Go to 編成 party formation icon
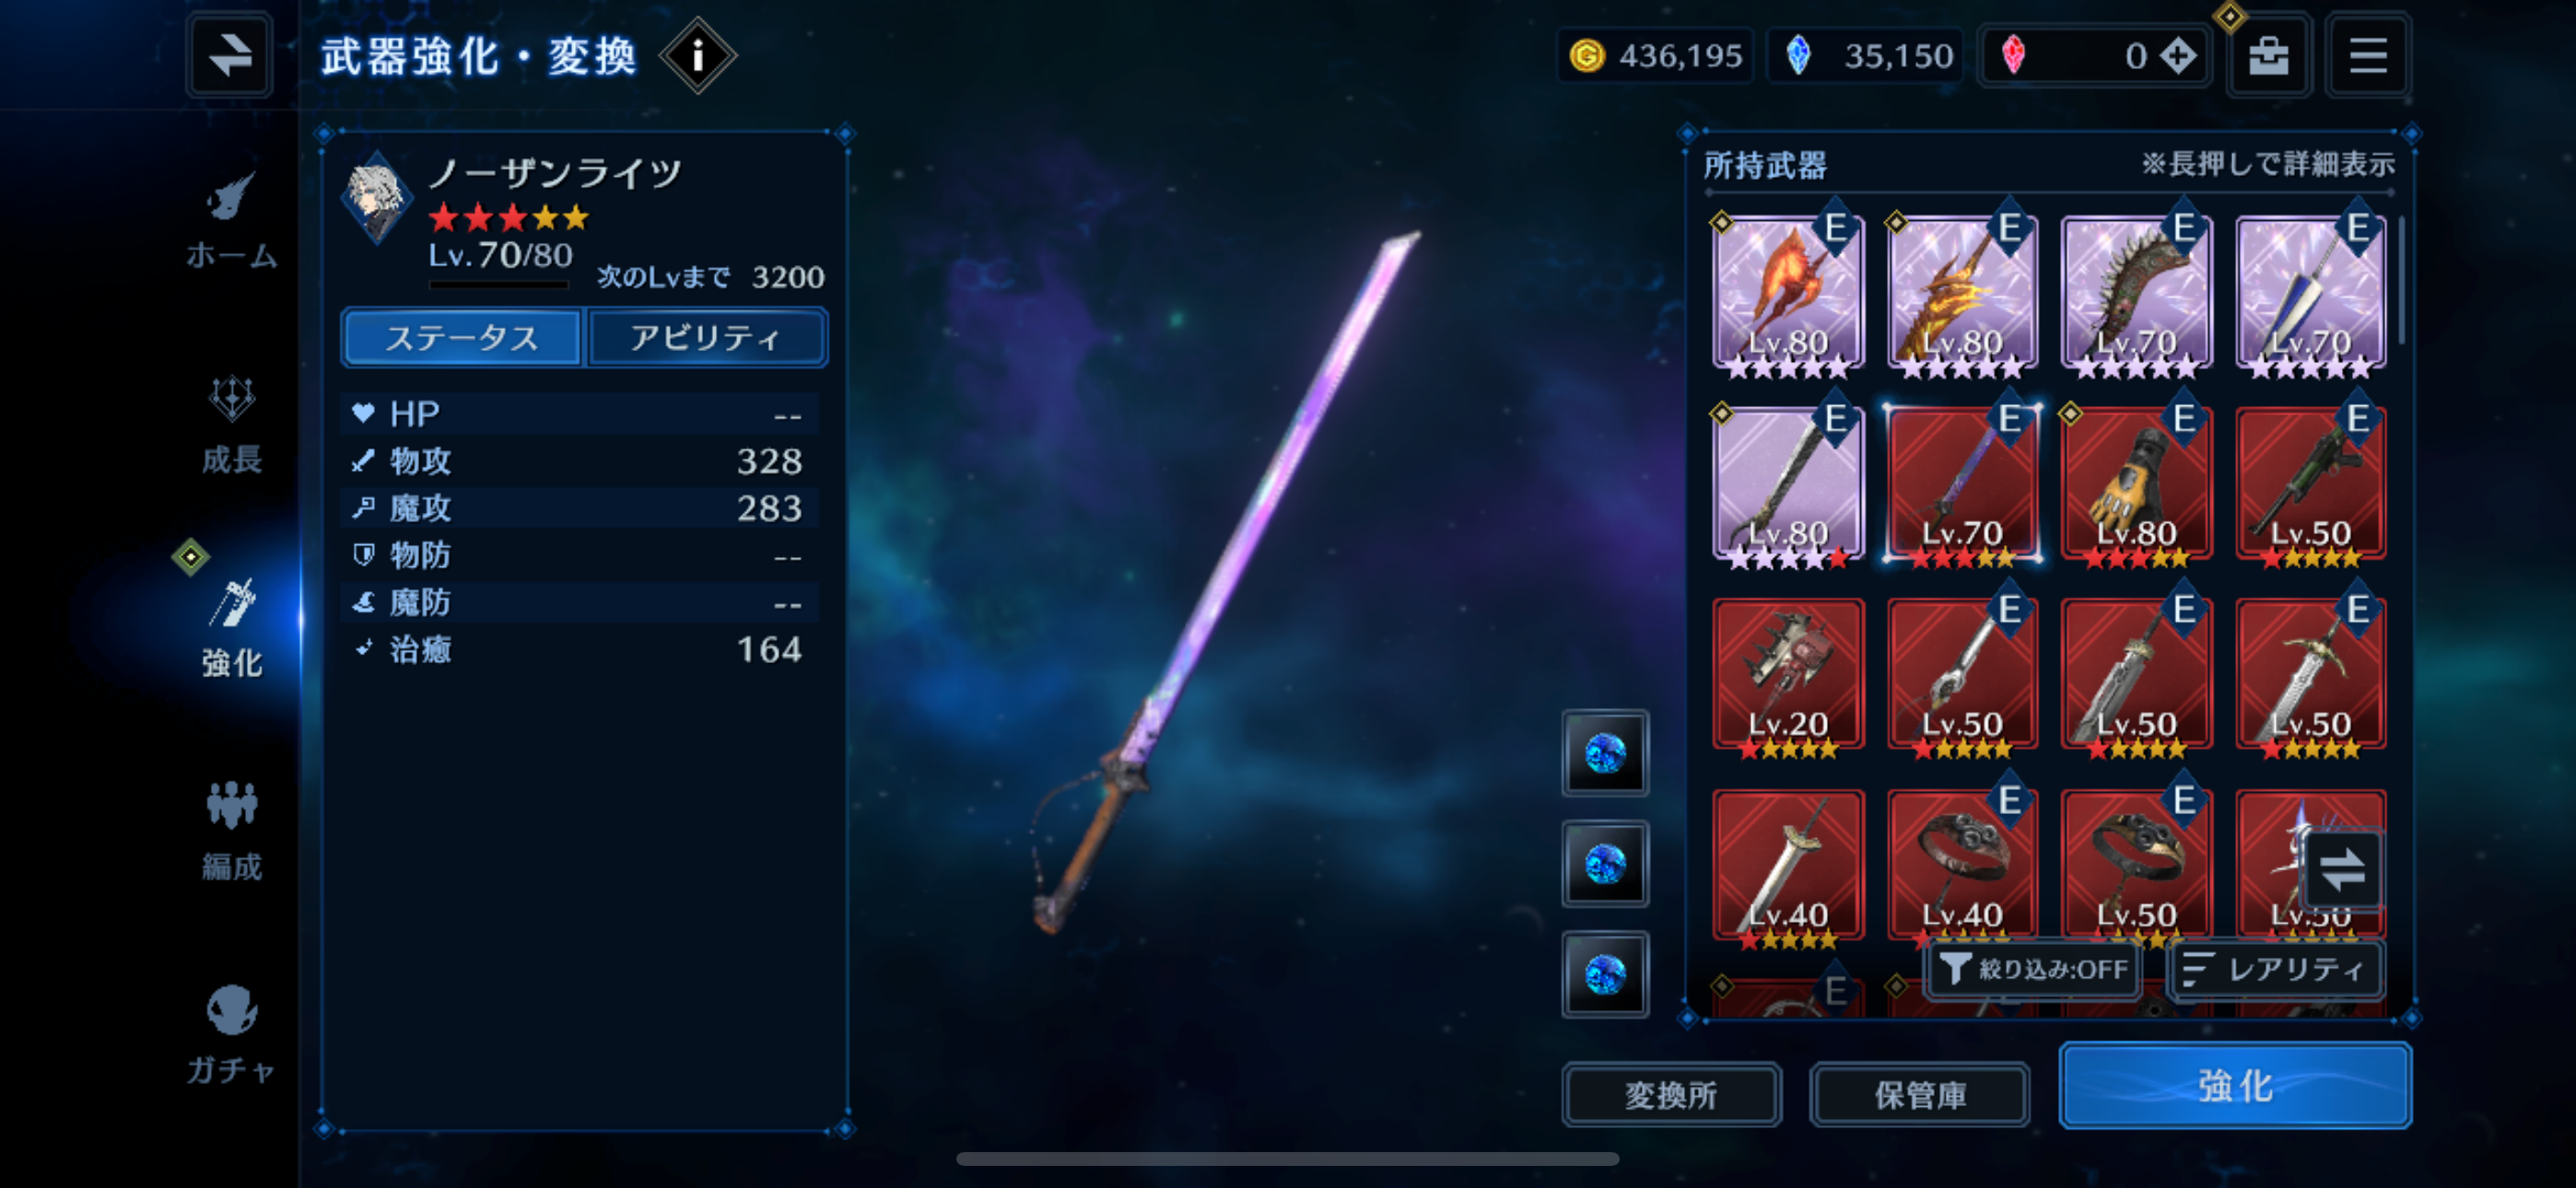This screenshot has height=1188, width=2576. tap(231, 830)
